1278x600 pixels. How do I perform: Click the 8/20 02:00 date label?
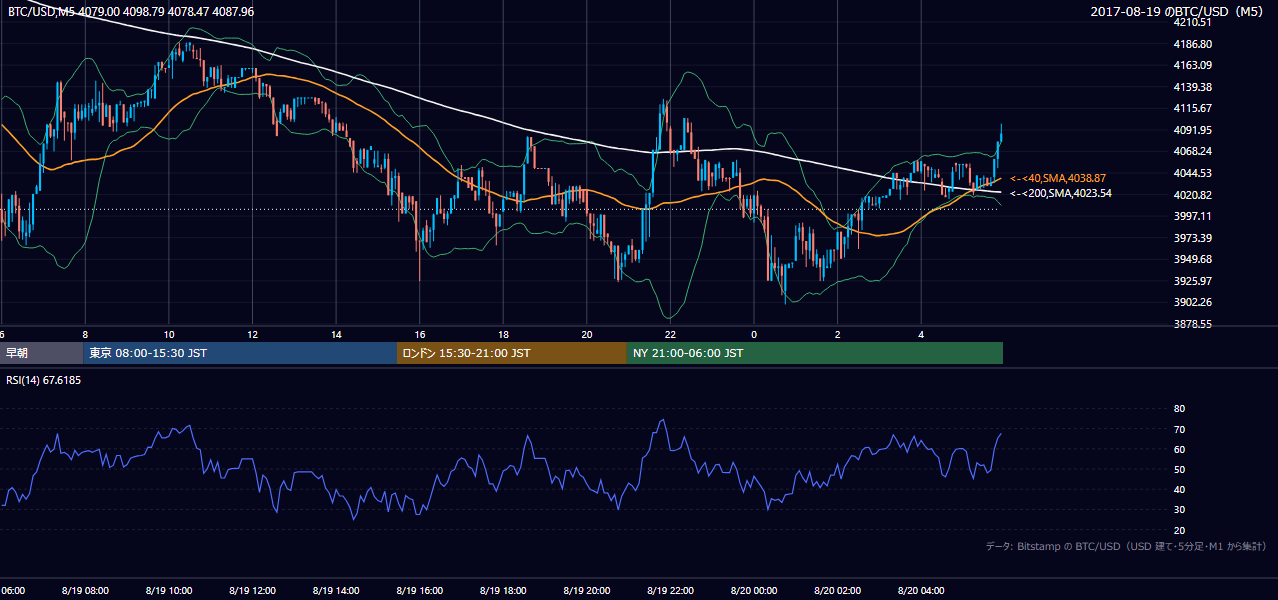coord(838,591)
